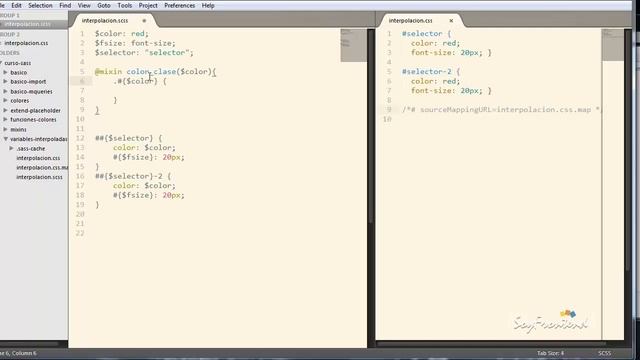Click the right editor minimap

coord(613,45)
